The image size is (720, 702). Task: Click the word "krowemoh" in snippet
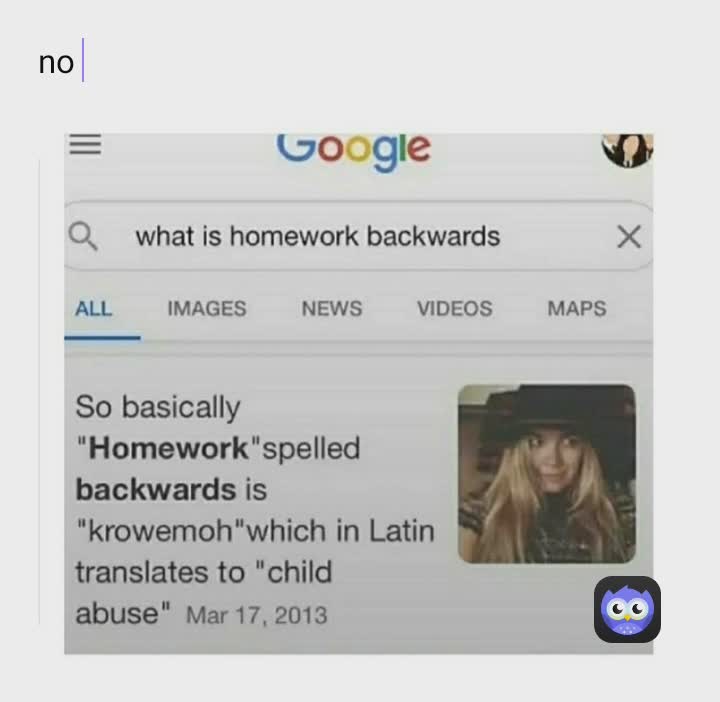[160, 531]
